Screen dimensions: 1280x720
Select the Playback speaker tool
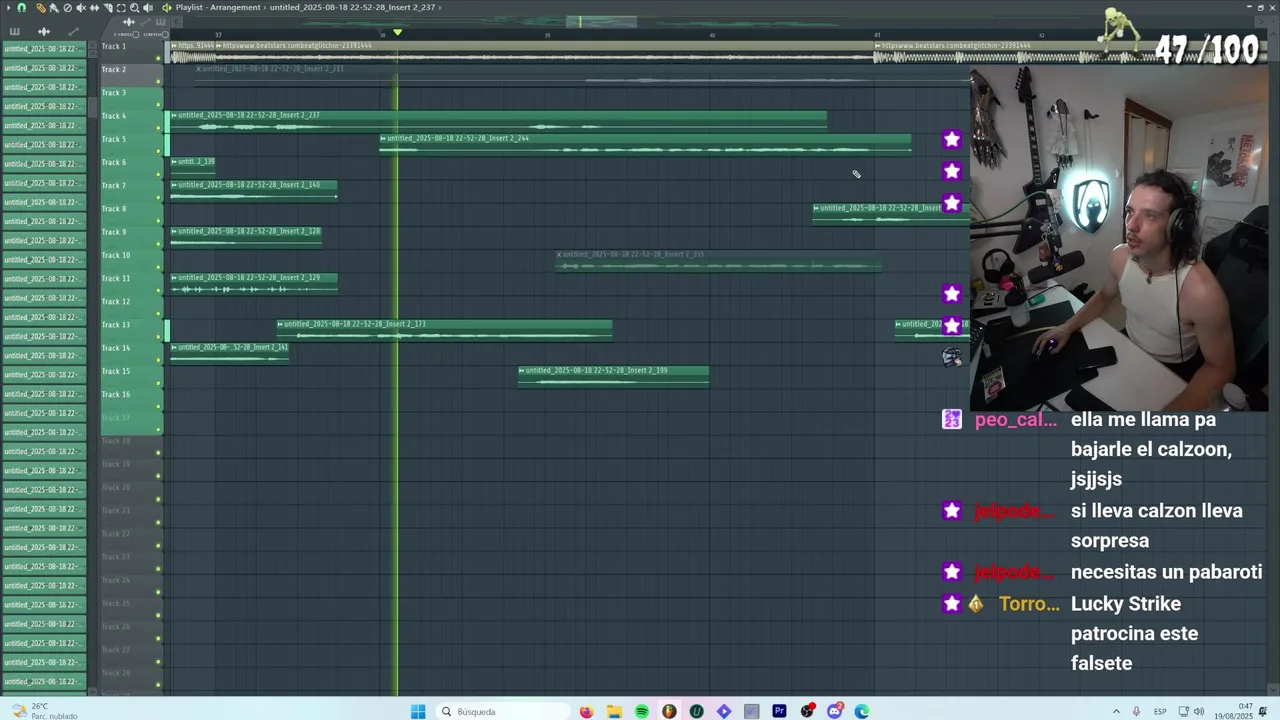point(148,7)
